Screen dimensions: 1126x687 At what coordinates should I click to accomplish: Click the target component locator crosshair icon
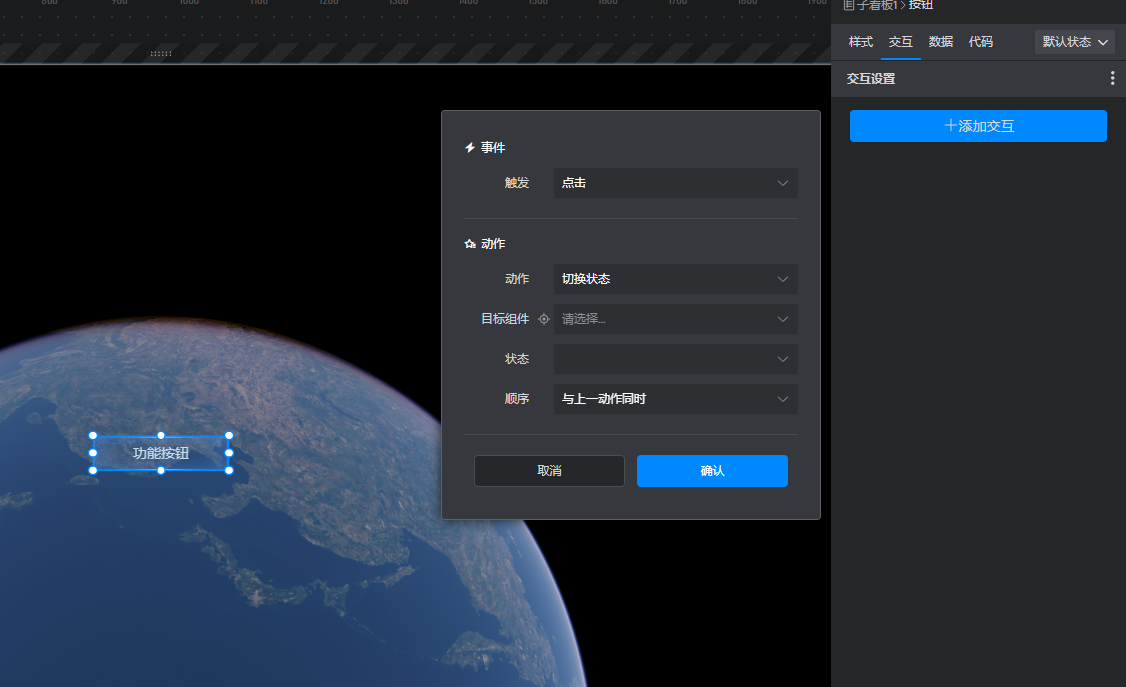click(x=544, y=319)
